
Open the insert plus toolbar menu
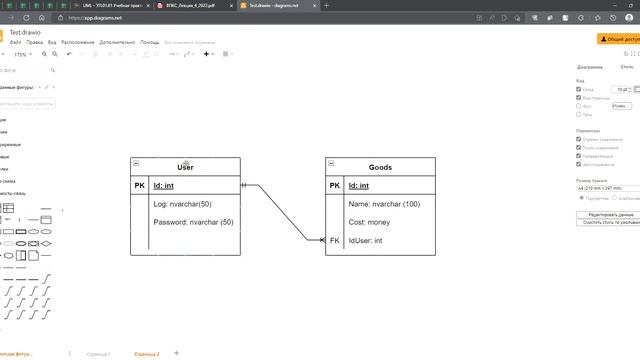[209, 54]
